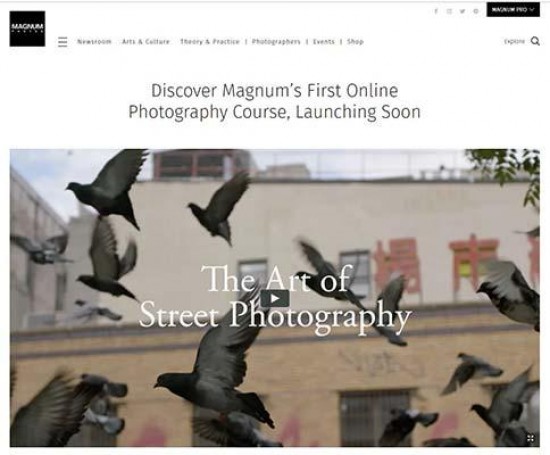Image resolution: width=550 pixels, height=455 pixels.
Task: Open the hamburger menu icon
Action: 62,42
